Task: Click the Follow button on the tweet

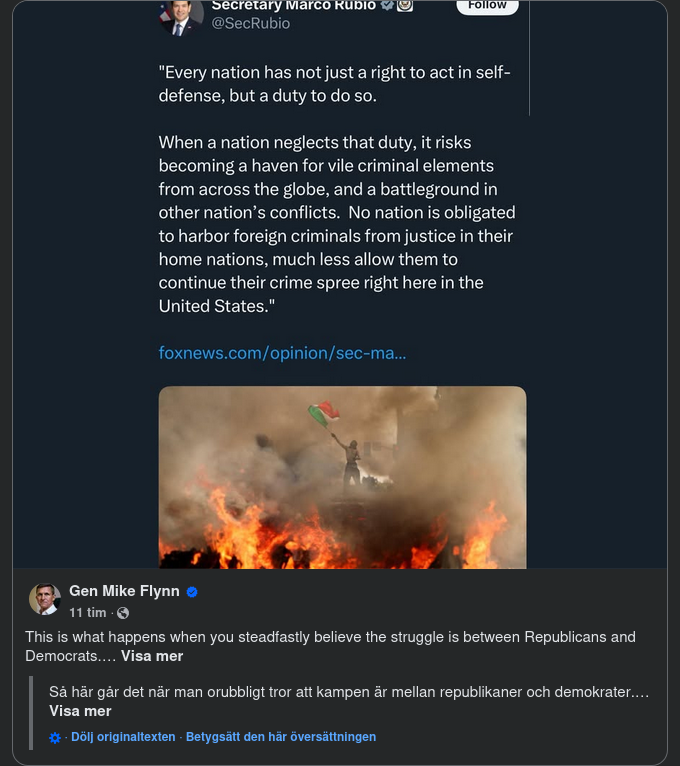Action: pos(487,5)
